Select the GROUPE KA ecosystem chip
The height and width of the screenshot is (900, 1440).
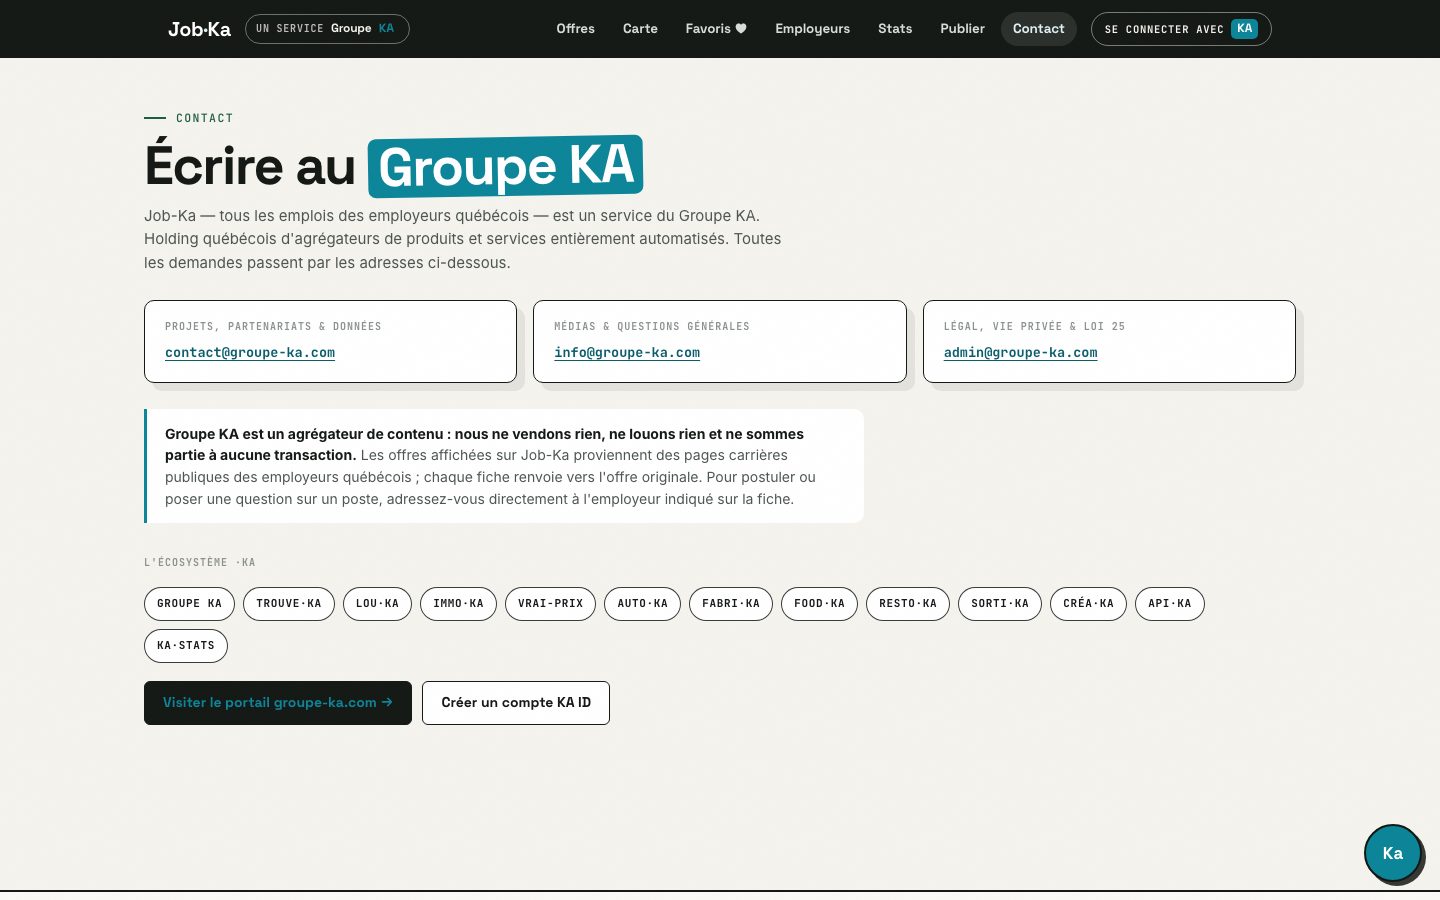click(189, 604)
